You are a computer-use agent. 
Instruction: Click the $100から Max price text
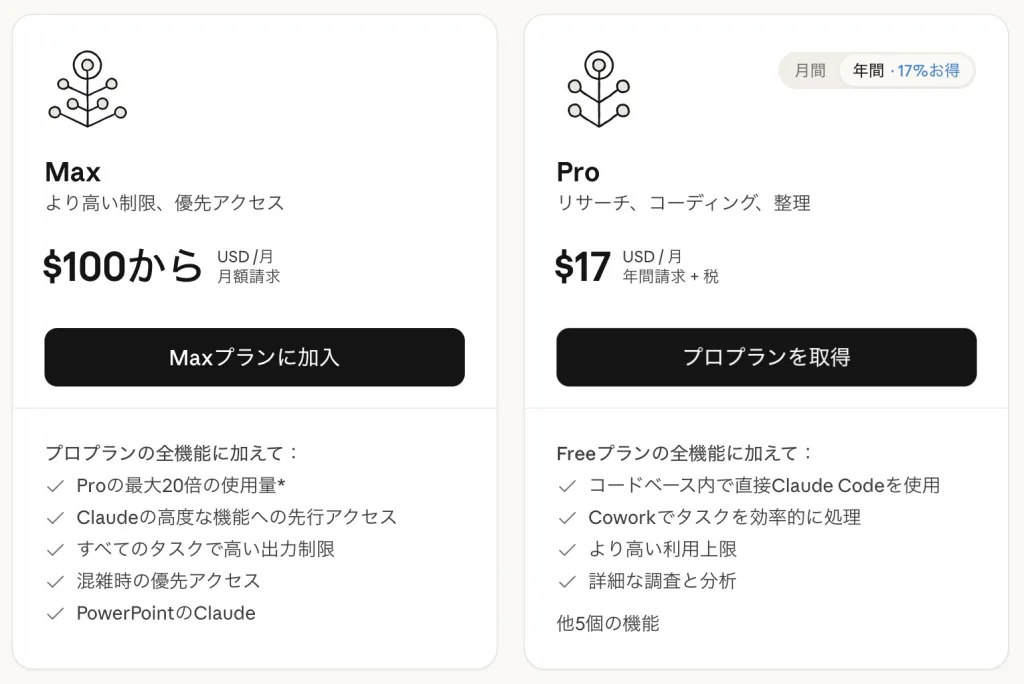[x=123, y=267]
